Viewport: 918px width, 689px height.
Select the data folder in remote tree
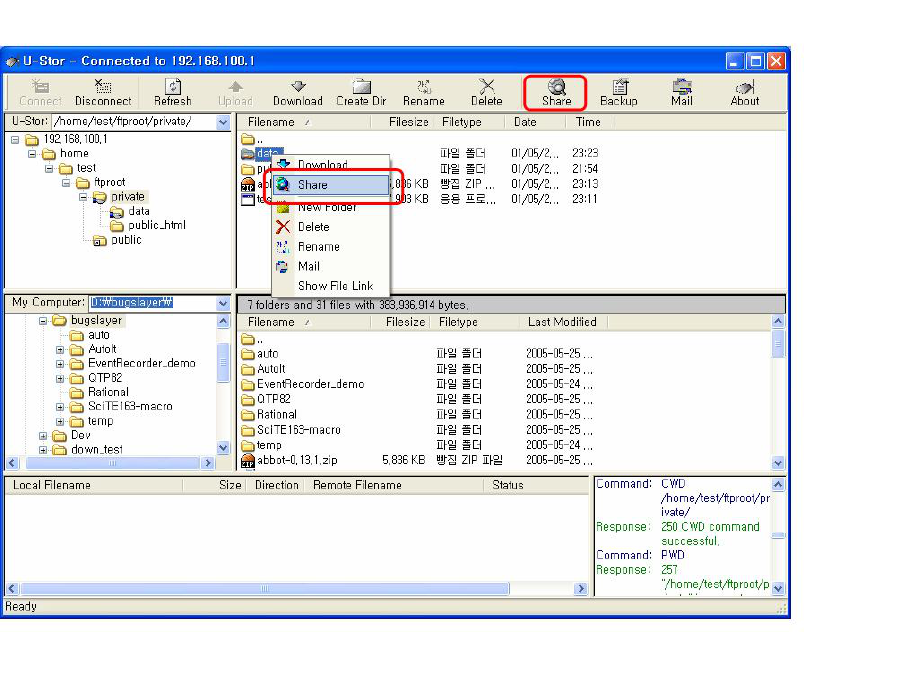coord(139,211)
